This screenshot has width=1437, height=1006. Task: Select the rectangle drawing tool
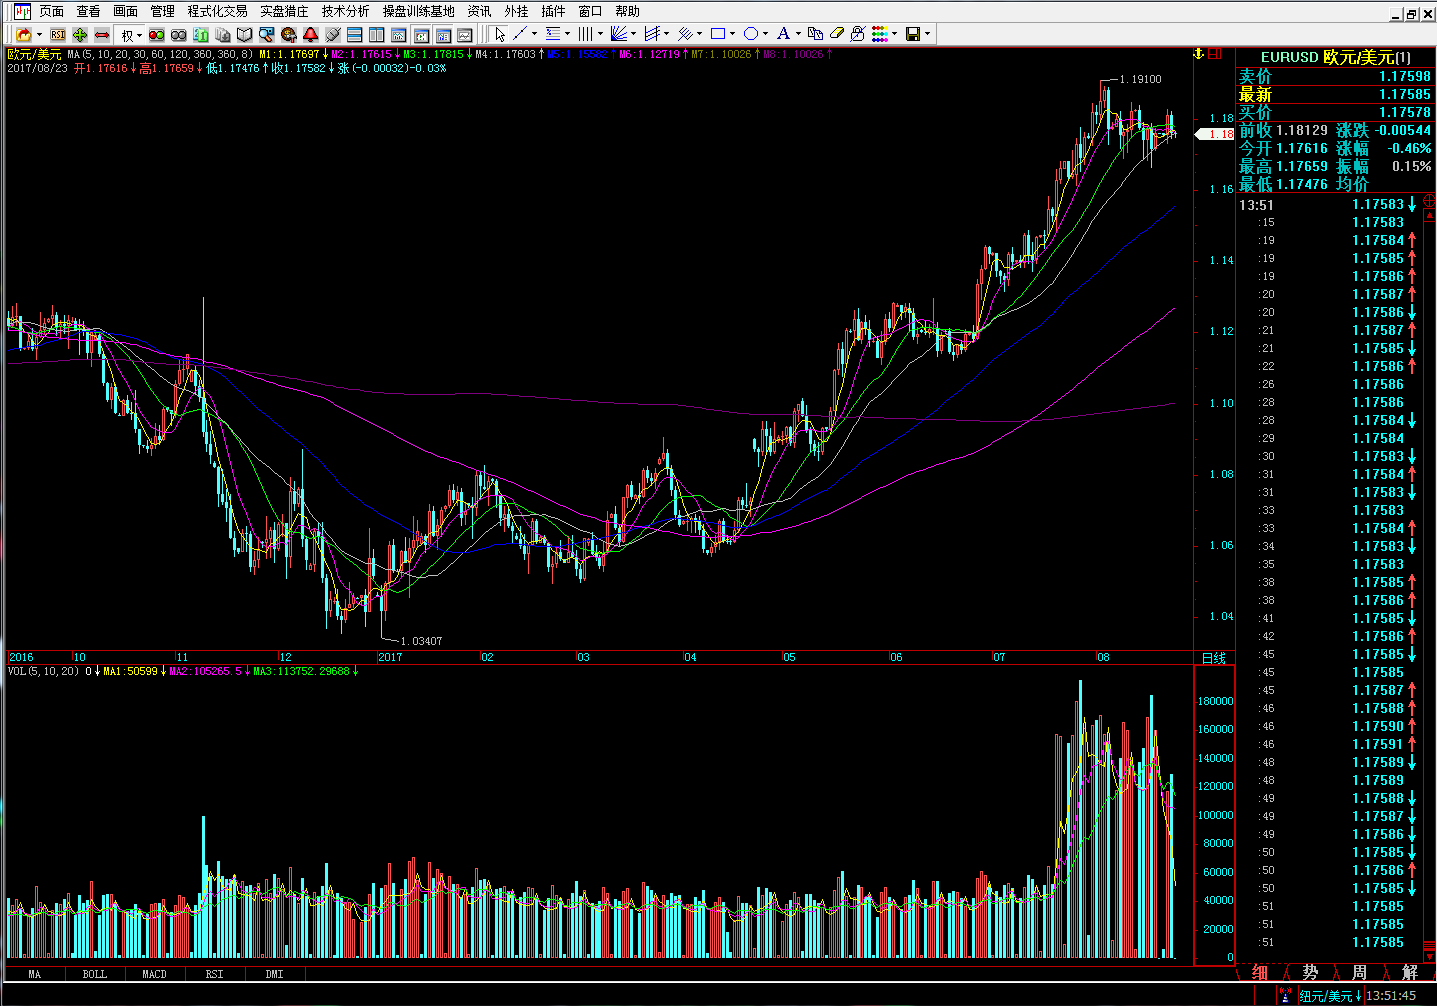tap(718, 34)
